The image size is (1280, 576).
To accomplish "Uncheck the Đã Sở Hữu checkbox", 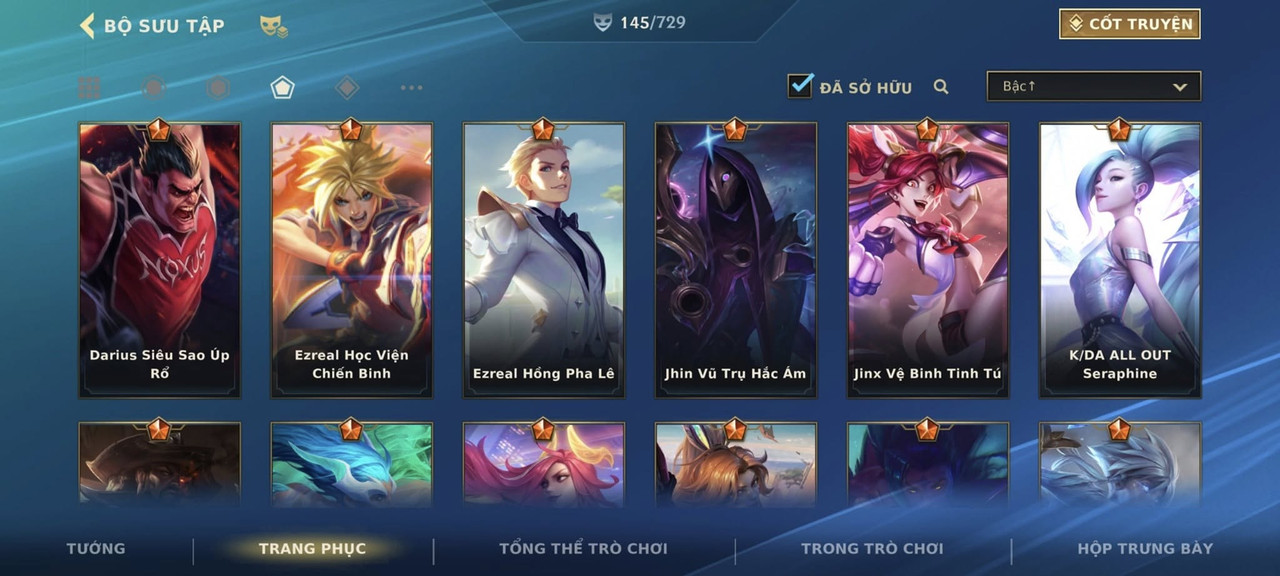I will coord(800,86).
